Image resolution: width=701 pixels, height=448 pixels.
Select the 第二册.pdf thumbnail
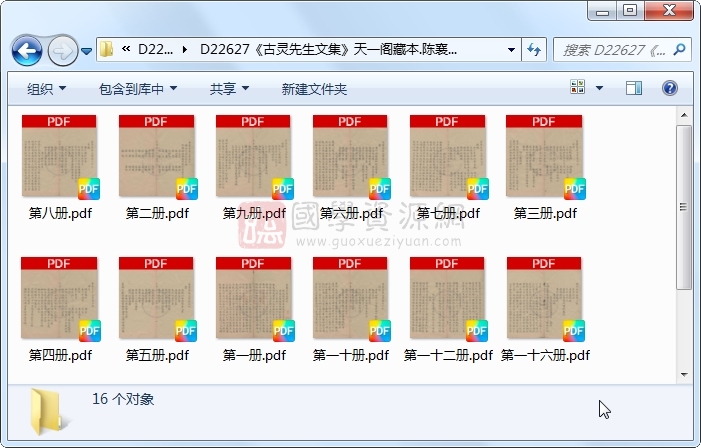pyautogui.click(x=157, y=156)
